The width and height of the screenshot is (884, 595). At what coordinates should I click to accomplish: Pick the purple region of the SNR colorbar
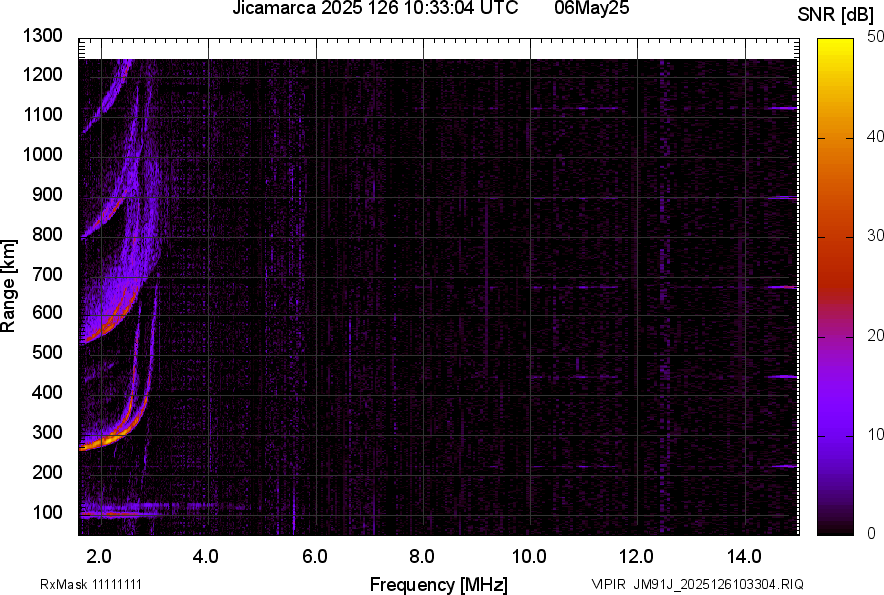836,420
